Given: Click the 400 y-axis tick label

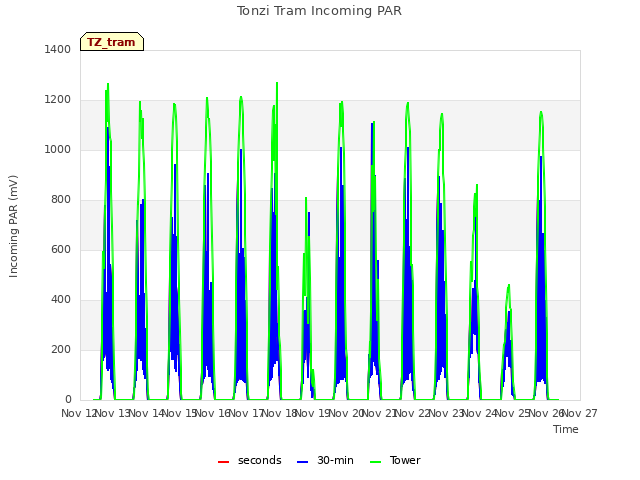Looking at the screenshot, I should 61,300.
